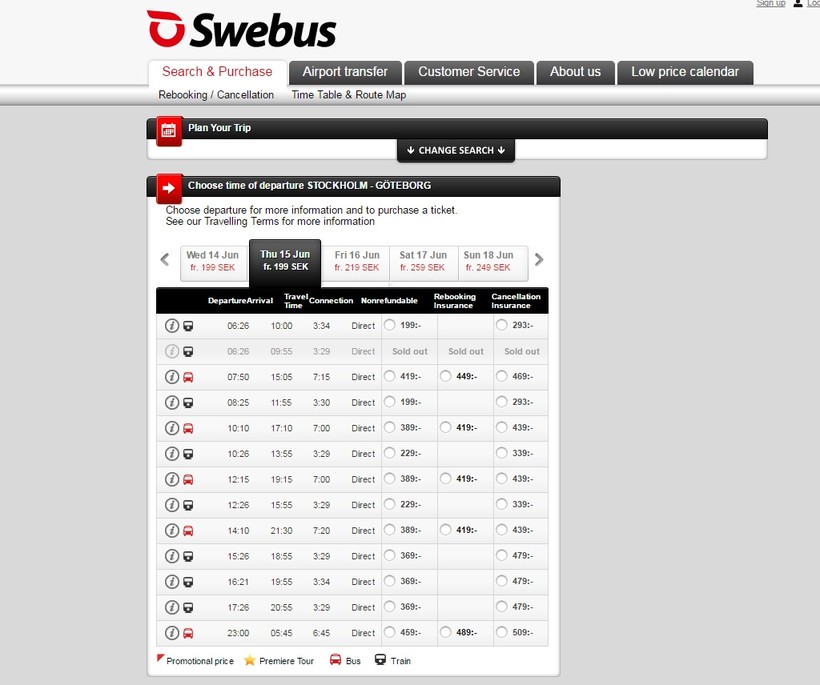820x685 pixels.
Task: Select 509:- cancellation insurance for 23:00 departure
Action: click(x=501, y=633)
